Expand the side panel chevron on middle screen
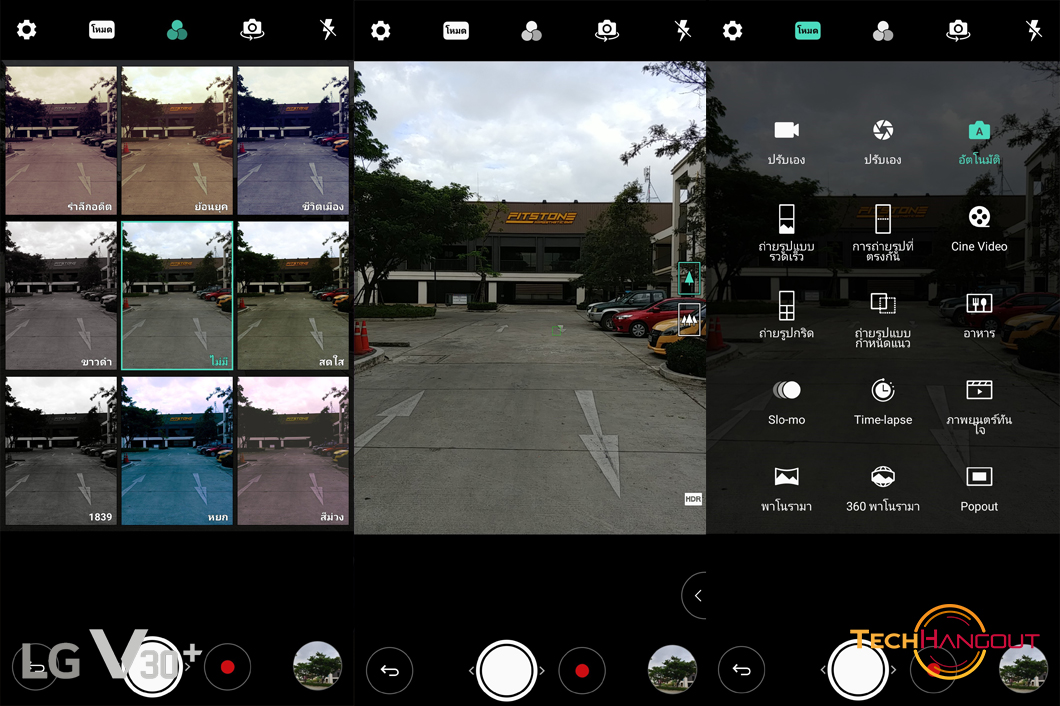This screenshot has width=1060, height=706. click(696, 596)
